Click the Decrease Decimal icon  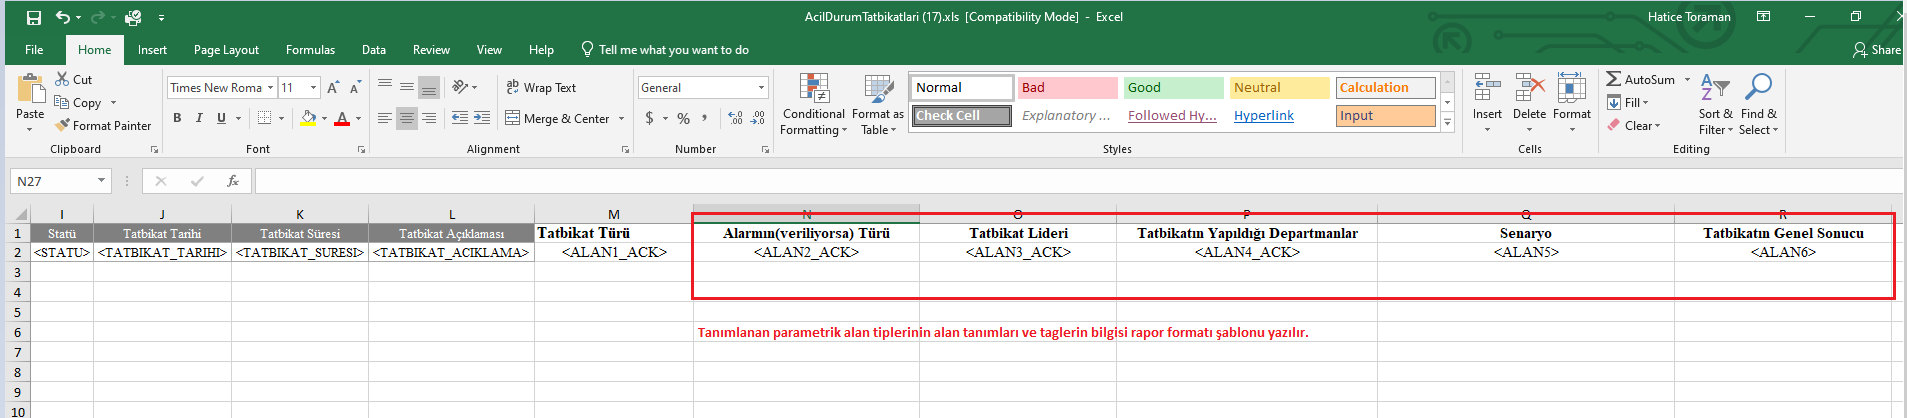758,118
